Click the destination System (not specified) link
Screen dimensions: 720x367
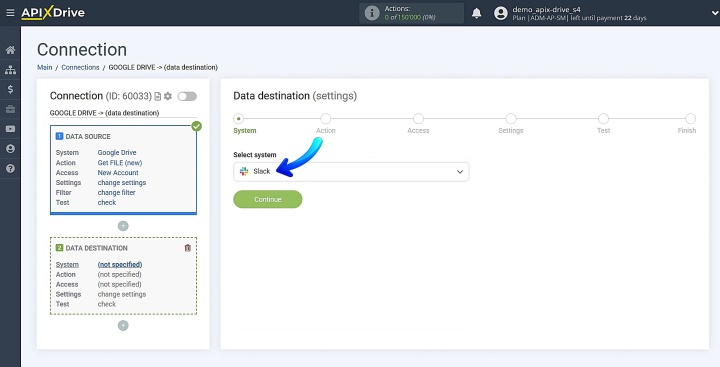120,265
